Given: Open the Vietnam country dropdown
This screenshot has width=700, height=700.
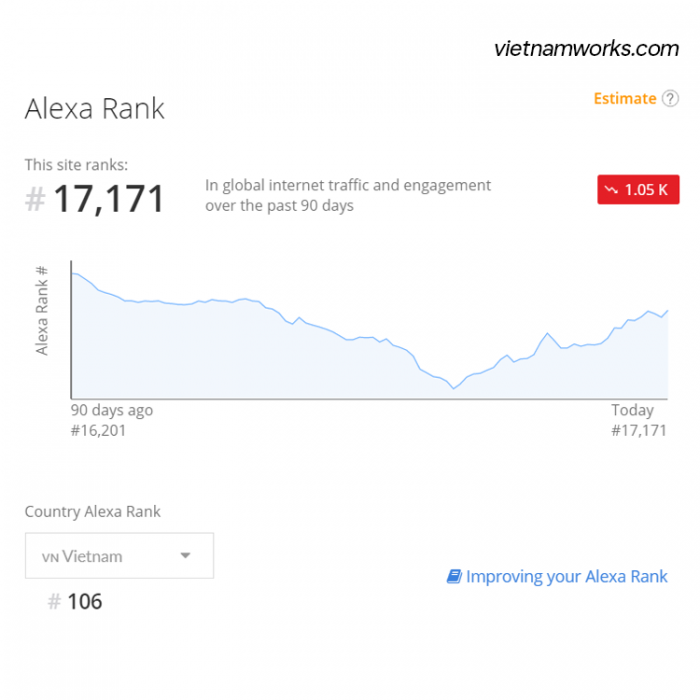Looking at the screenshot, I should (x=119, y=556).
